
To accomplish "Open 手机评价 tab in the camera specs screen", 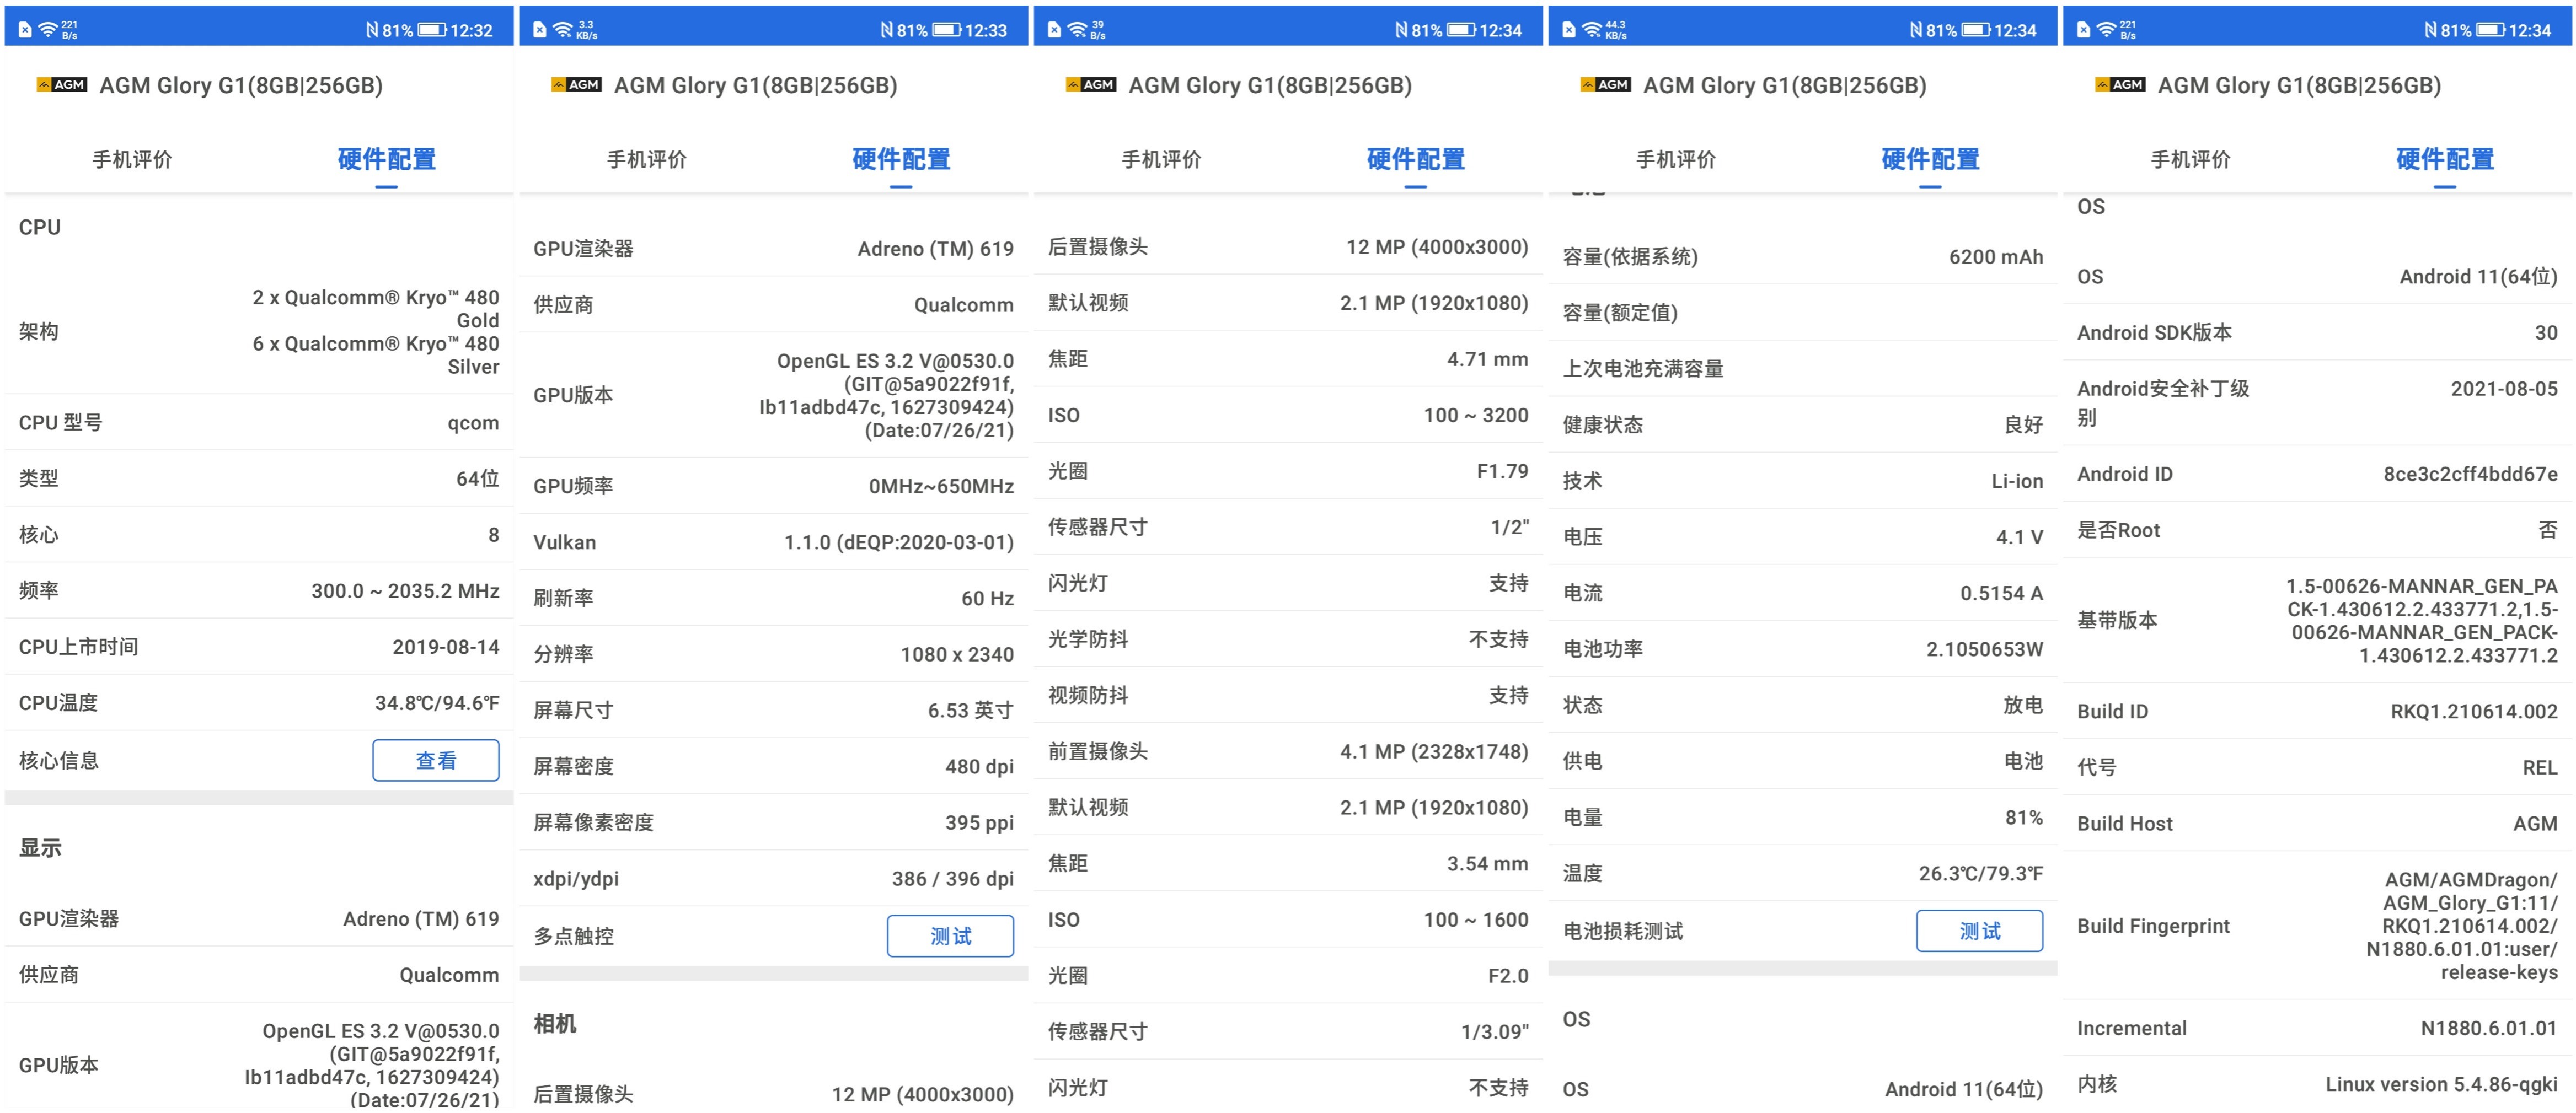I will tap(1161, 159).
